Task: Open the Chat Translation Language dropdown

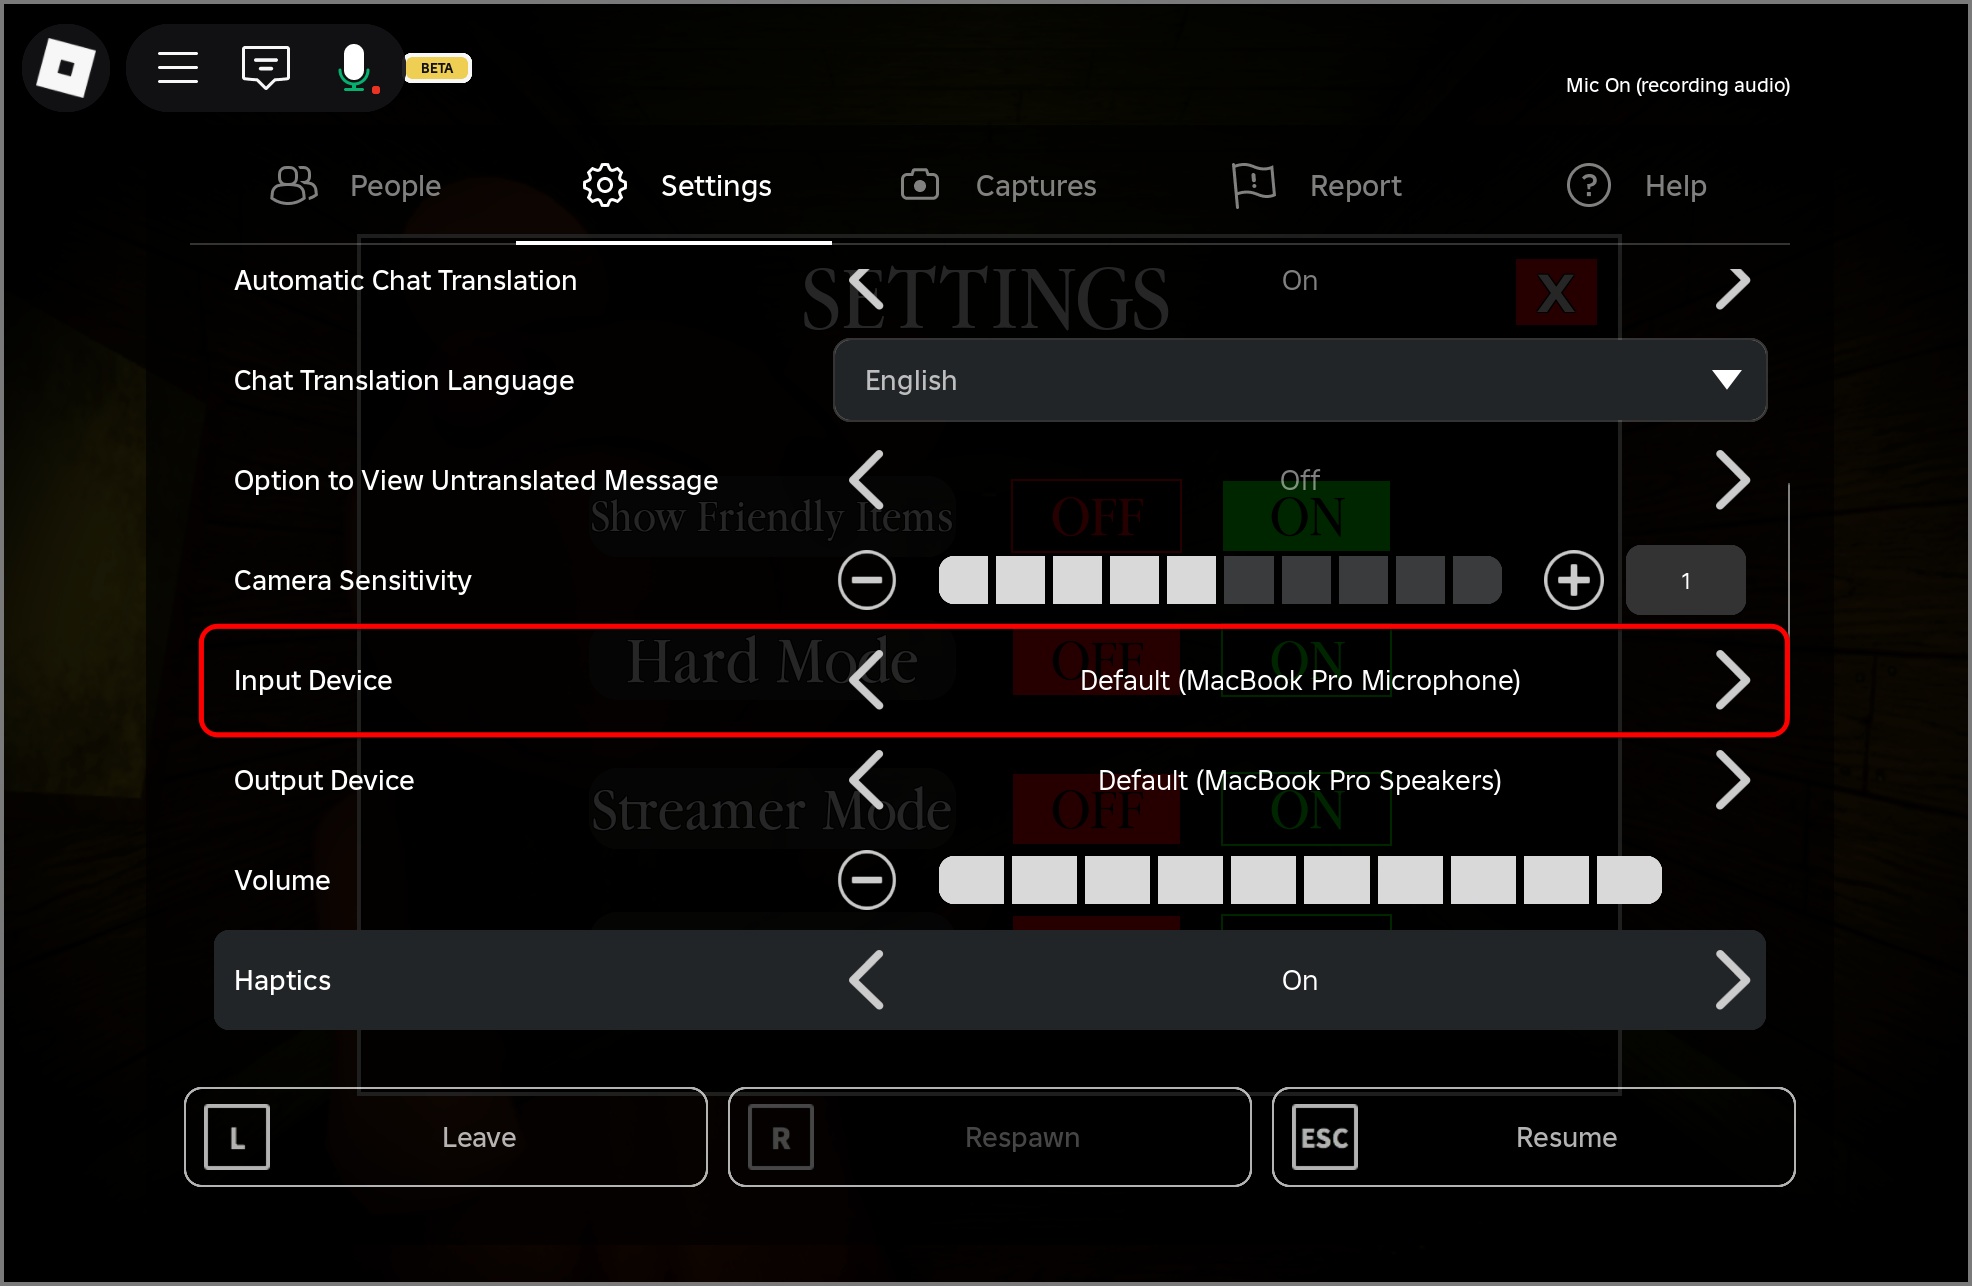Action: point(1298,380)
